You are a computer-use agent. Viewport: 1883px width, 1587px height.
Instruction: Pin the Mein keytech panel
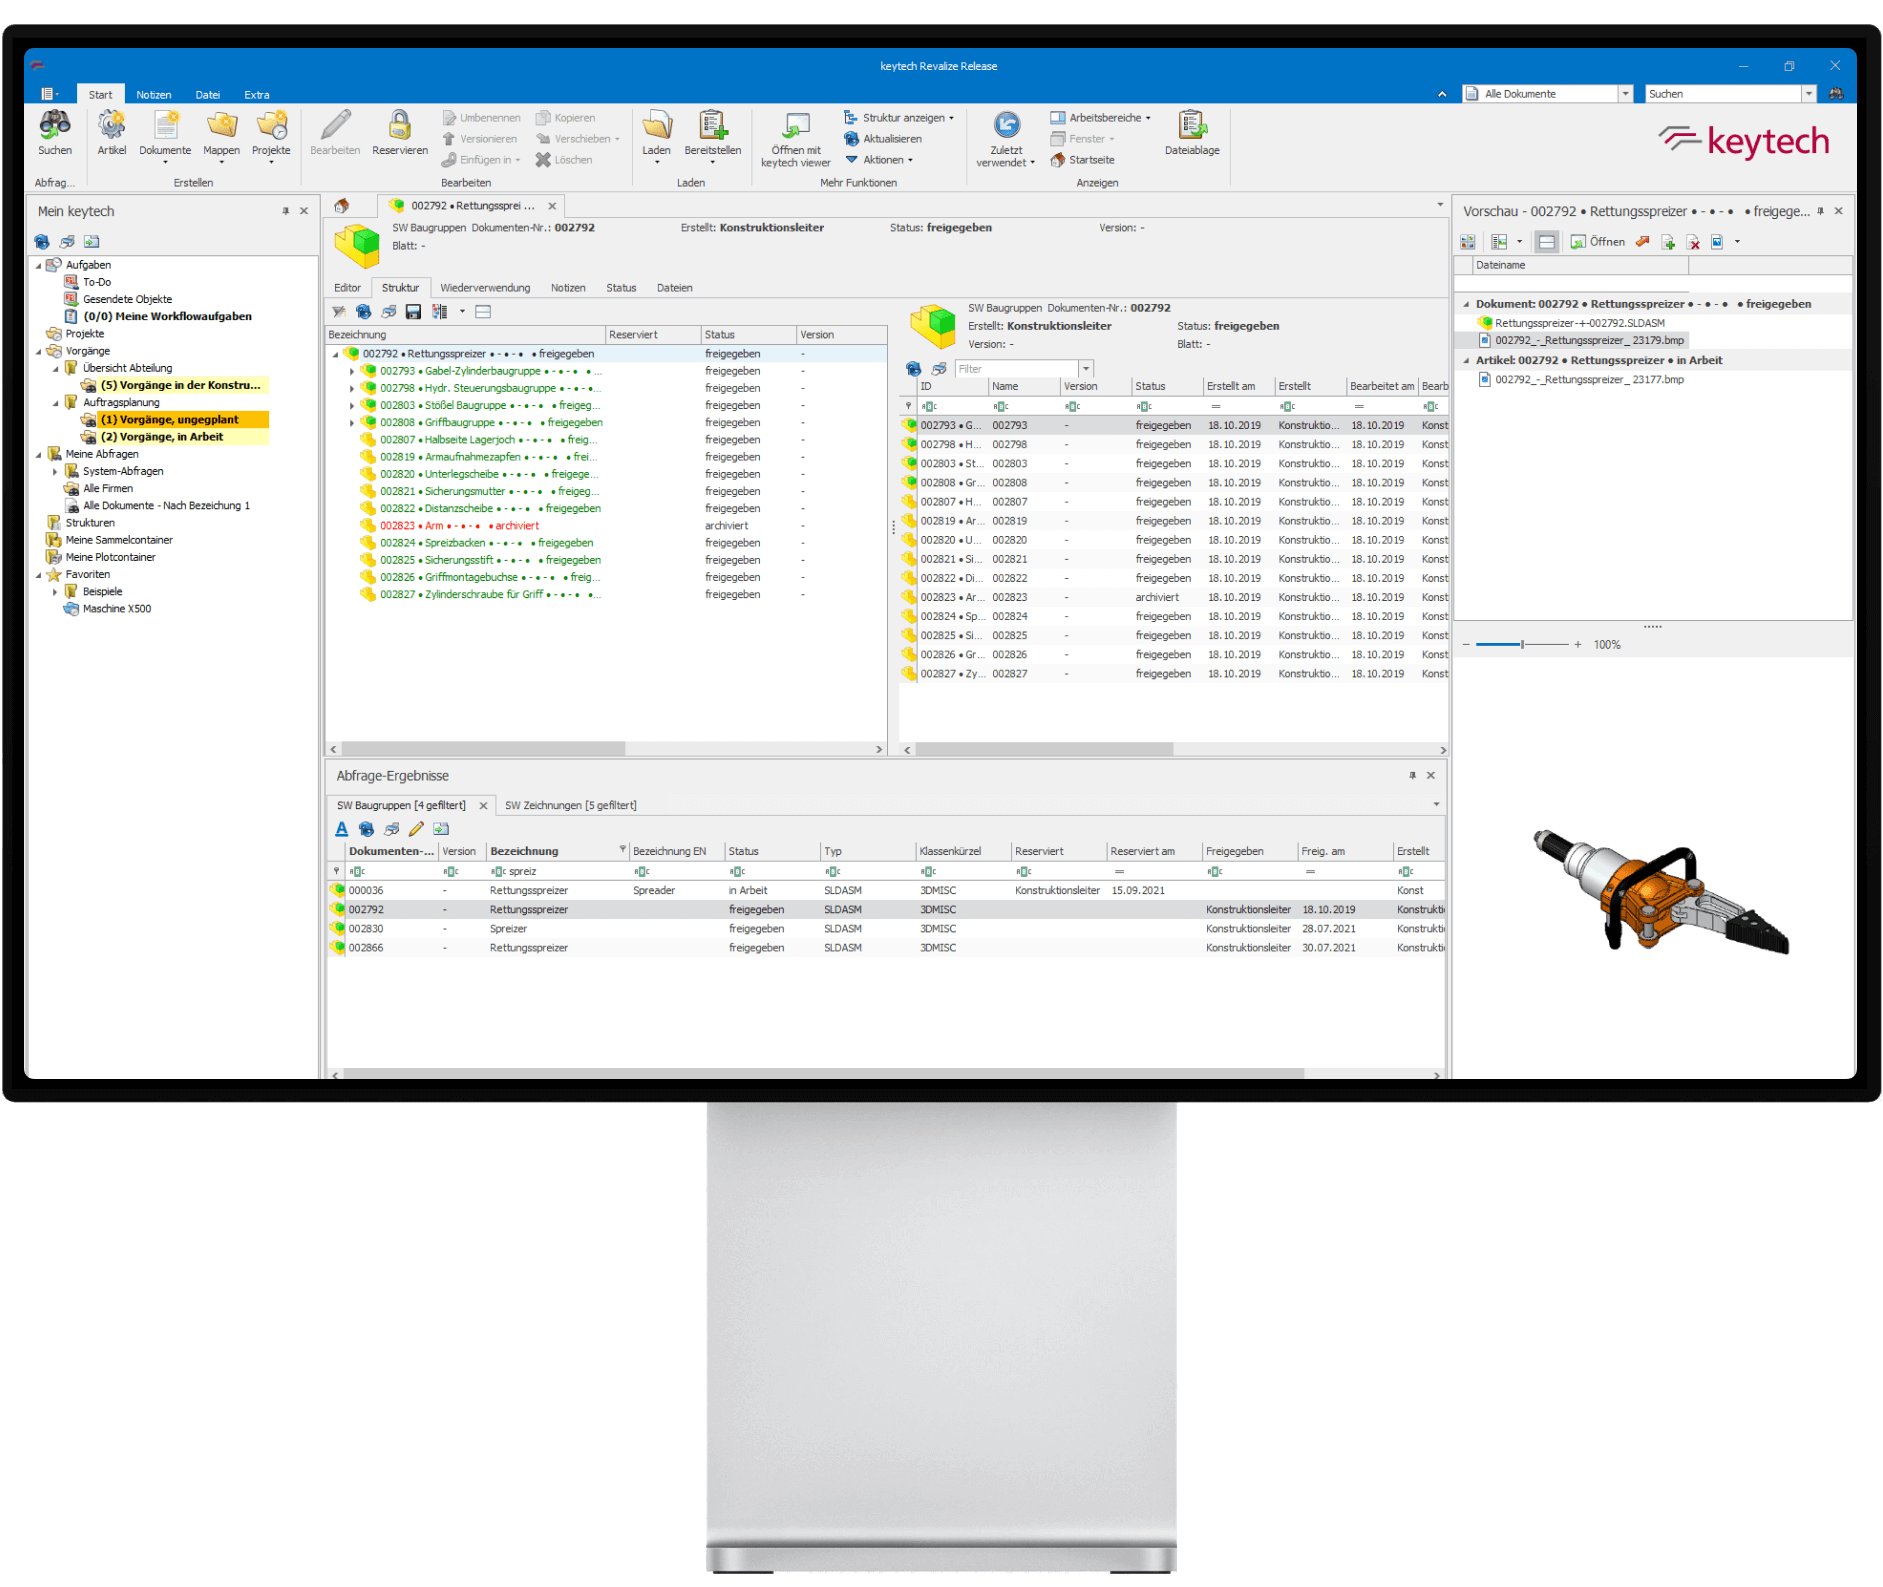pos(286,211)
